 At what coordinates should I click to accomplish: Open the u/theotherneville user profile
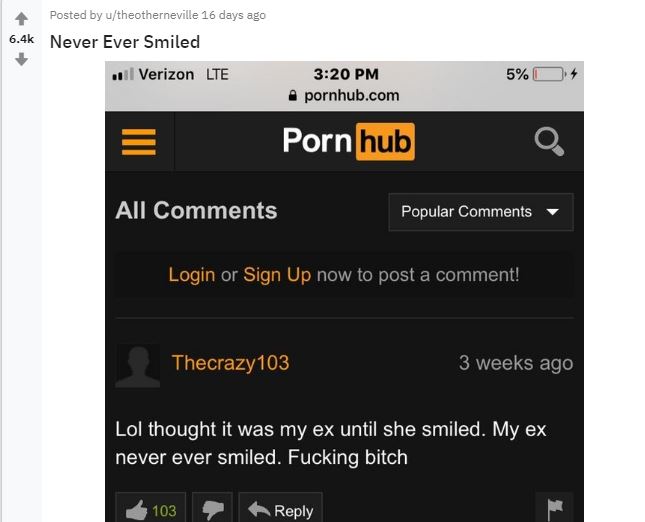click(x=152, y=15)
